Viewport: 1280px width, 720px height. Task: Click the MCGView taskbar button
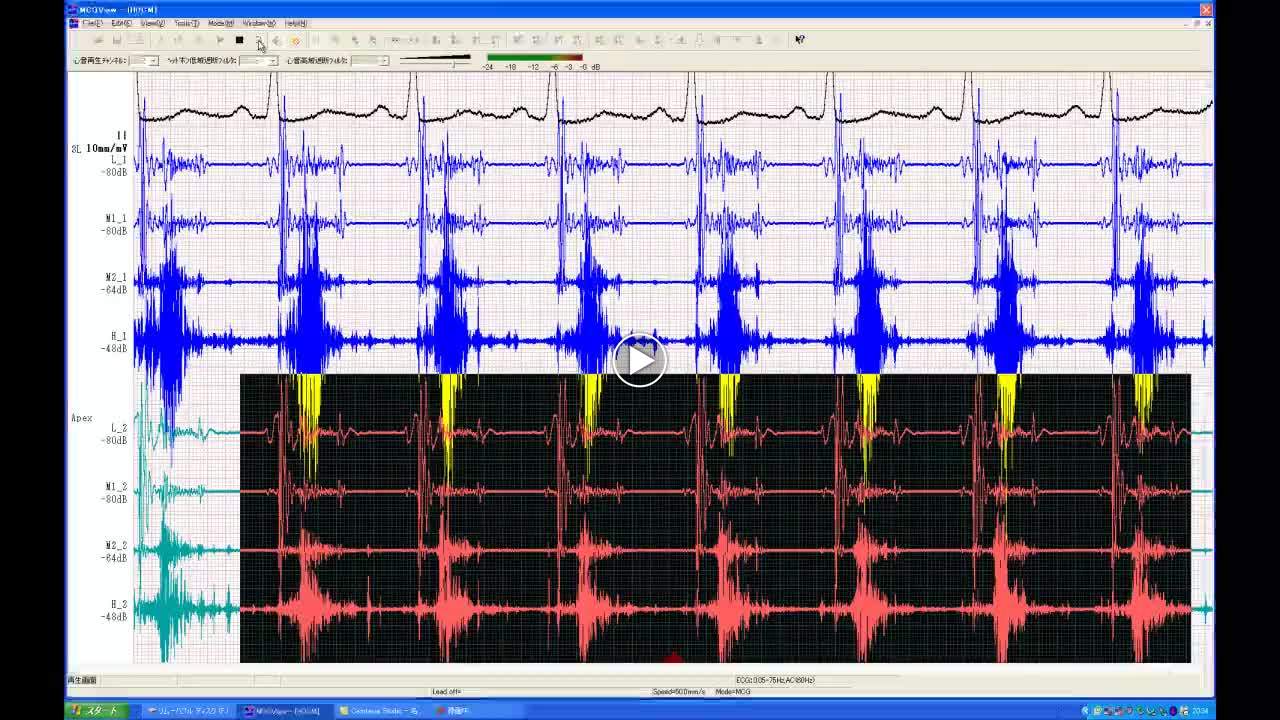click(x=283, y=711)
